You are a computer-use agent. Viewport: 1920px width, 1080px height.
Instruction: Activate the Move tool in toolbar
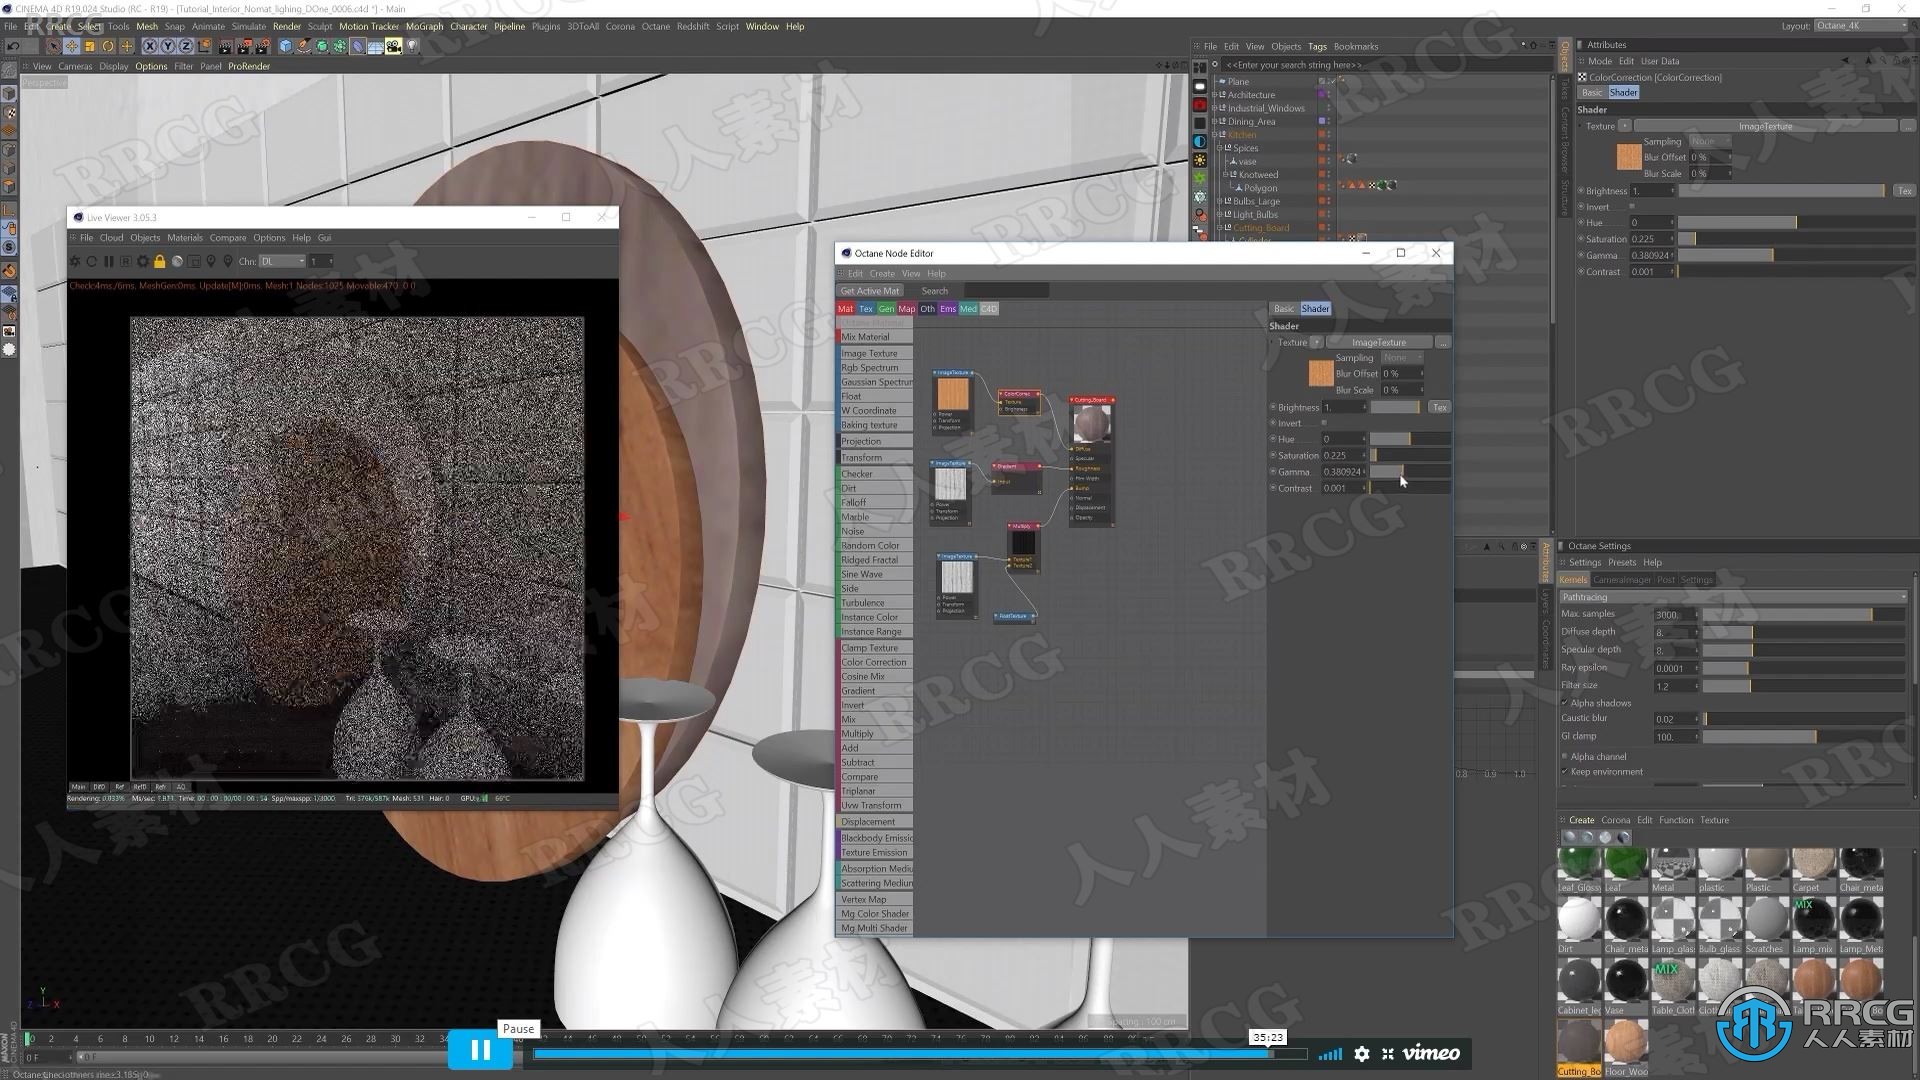72,46
